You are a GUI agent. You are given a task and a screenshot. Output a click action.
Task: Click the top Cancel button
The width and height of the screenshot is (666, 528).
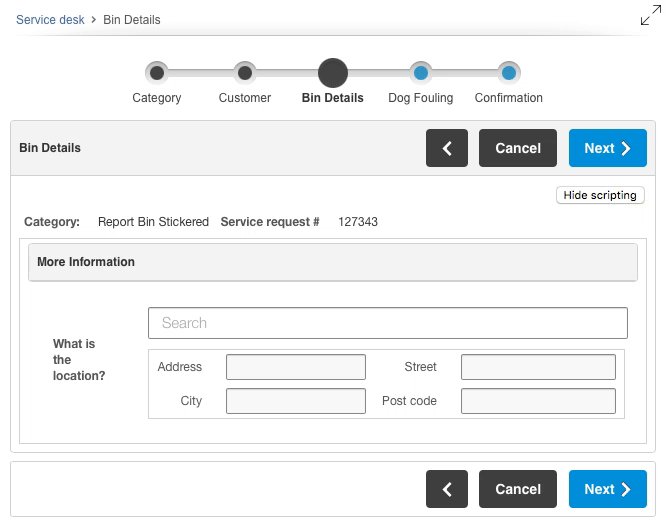518,148
